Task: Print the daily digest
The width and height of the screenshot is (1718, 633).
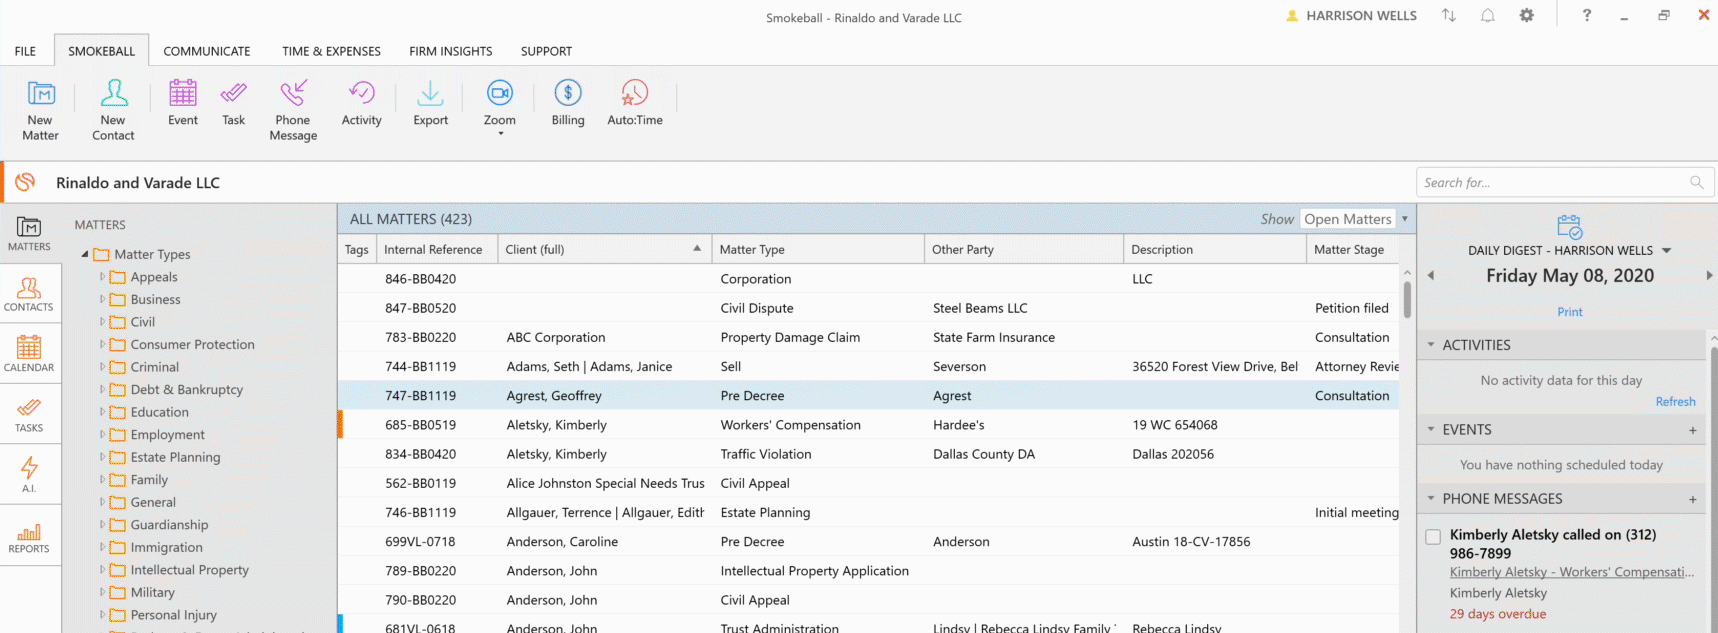Action: click(x=1569, y=312)
